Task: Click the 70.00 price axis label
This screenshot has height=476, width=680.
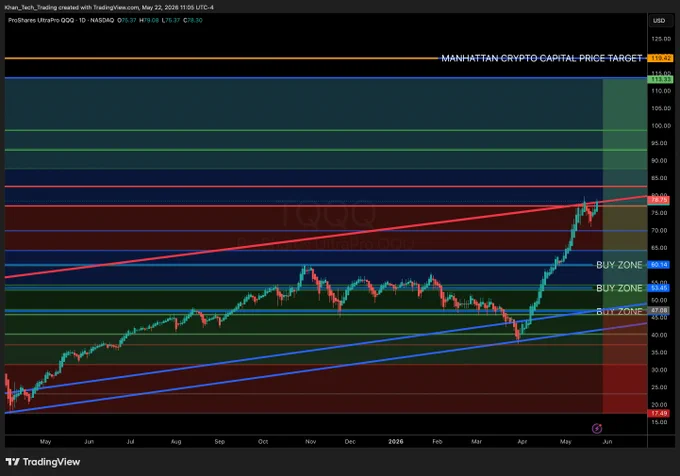Action: tap(661, 230)
